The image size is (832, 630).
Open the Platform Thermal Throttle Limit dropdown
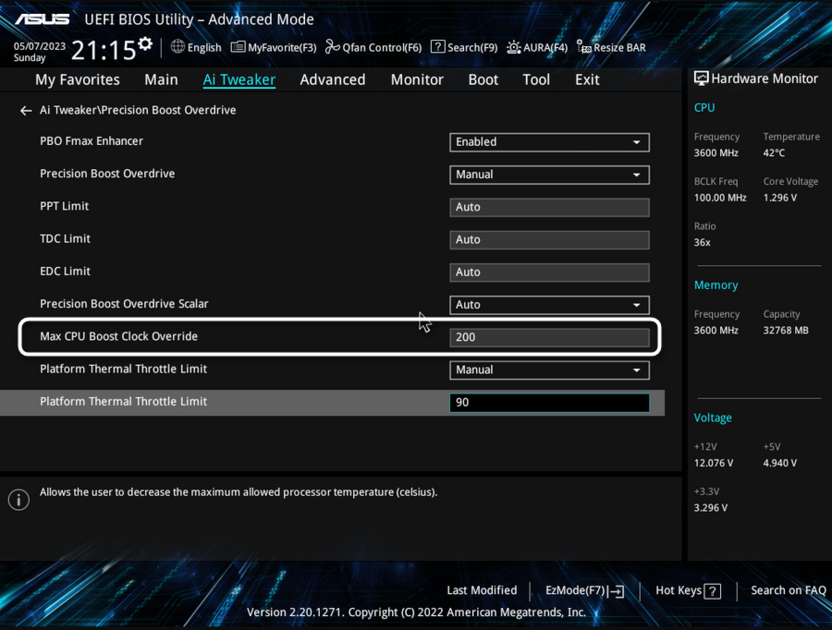pyautogui.click(x=549, y=370)
